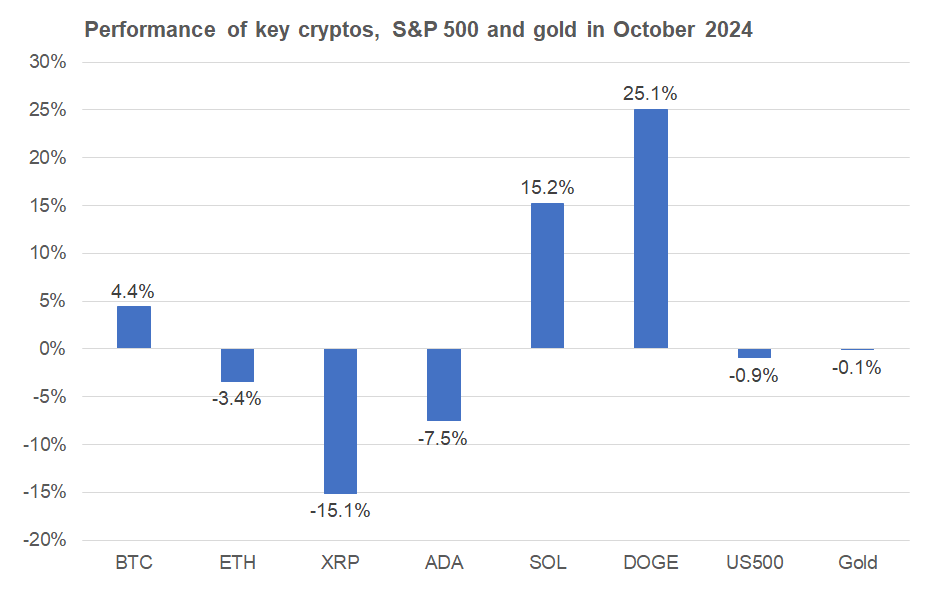This screenshot has width=947, height=610.
Task: Click the 25.1% data label
Action: click(x=650, y=94)
